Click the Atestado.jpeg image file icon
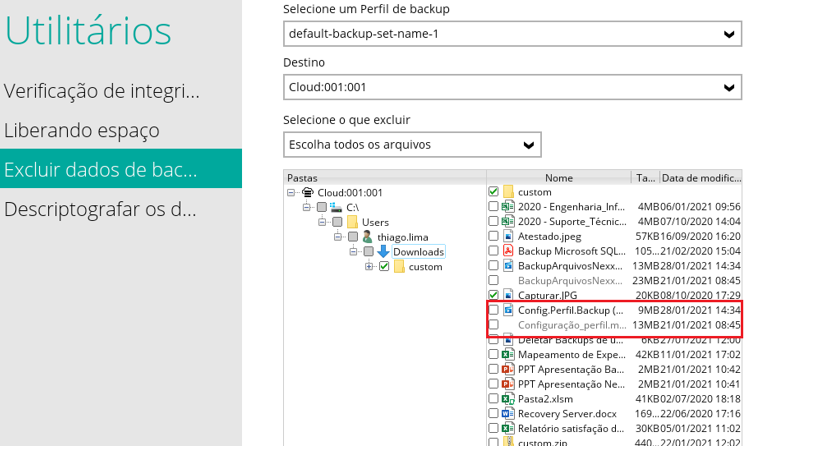820x456 pixels. coord(508,236)
